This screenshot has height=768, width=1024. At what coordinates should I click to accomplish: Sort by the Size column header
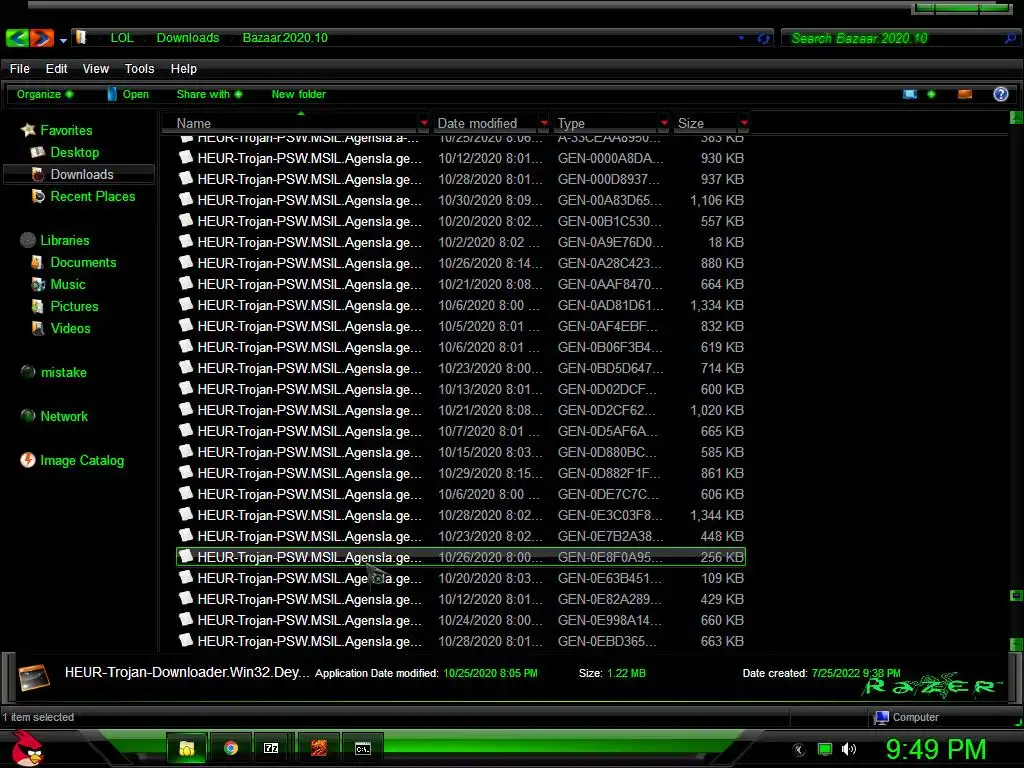click(x=706, y=123)
